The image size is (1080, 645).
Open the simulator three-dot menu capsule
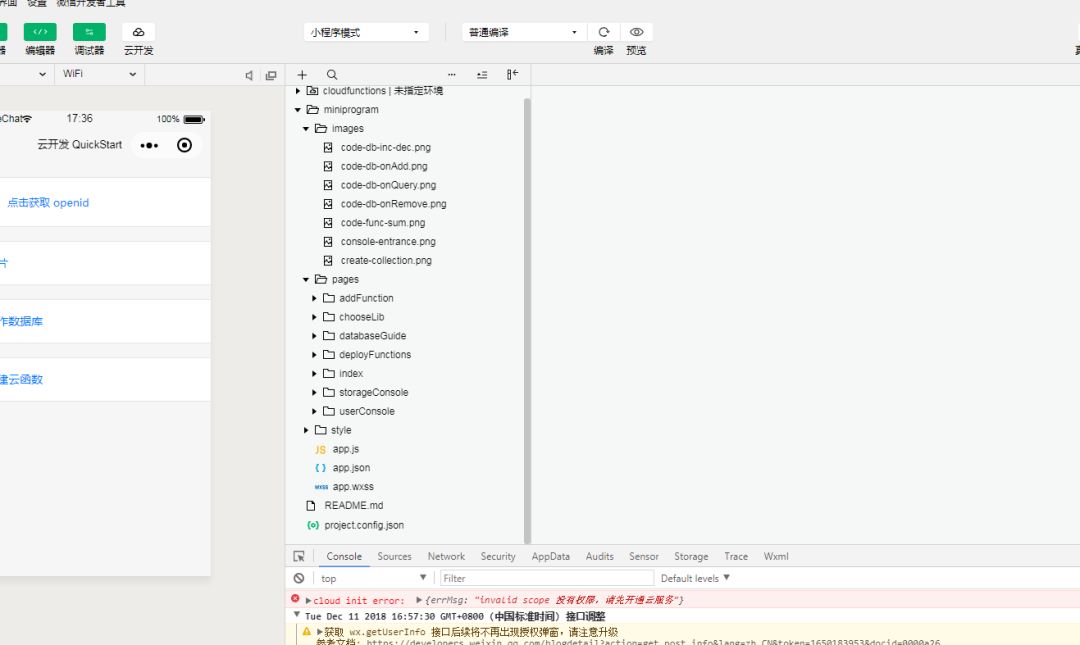click(149, 145)
